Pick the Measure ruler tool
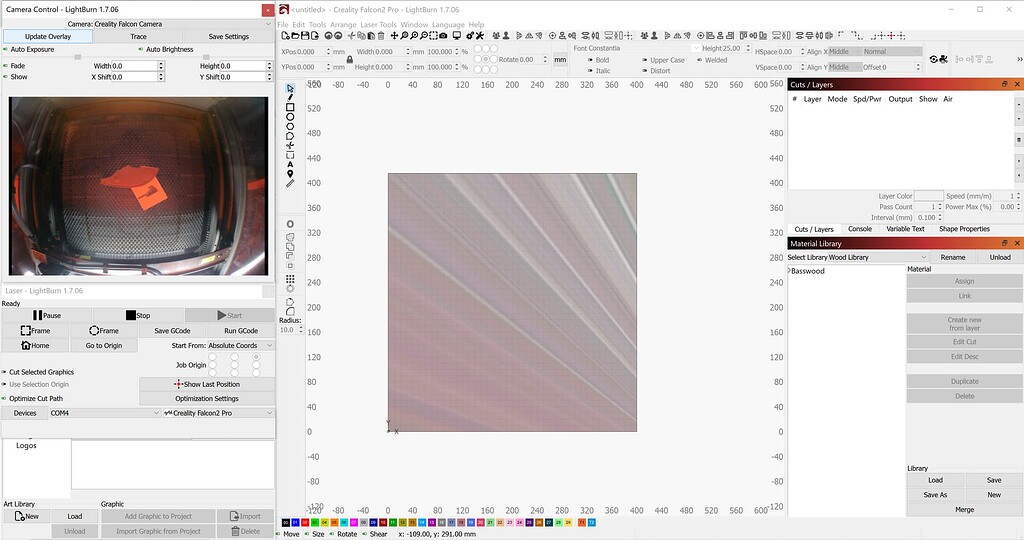1024x540 pixels. coord(290,183)
